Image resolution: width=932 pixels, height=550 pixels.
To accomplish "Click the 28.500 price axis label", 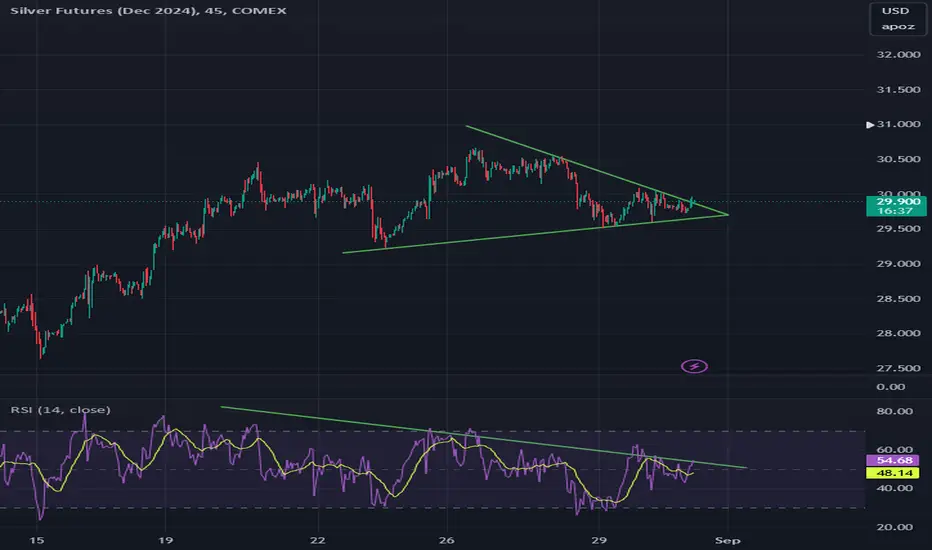I will click(x=898, y=299).
